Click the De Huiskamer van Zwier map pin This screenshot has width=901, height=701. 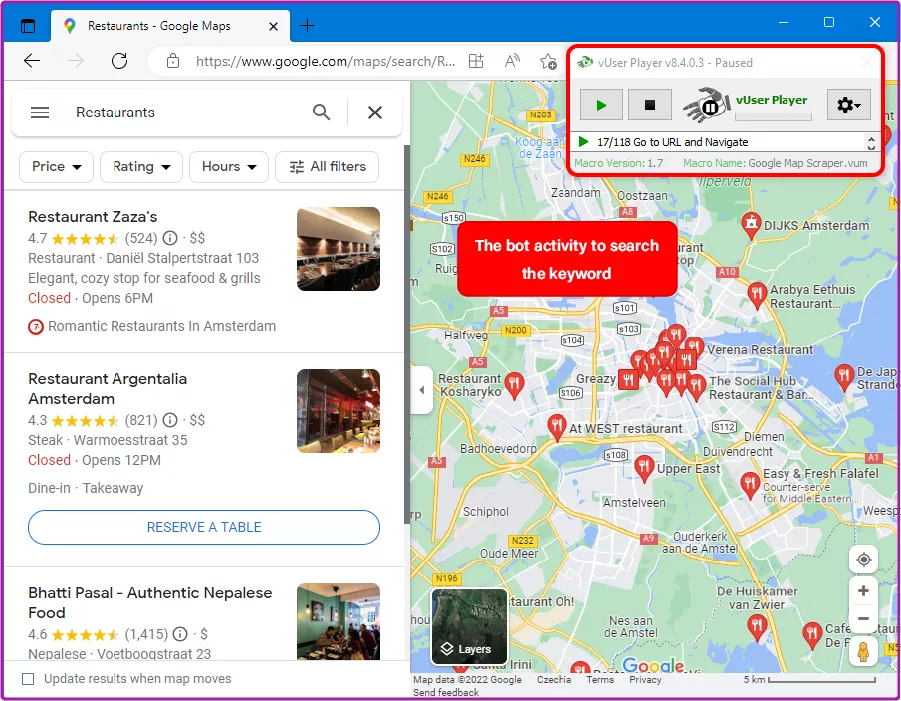click(757, 628)
